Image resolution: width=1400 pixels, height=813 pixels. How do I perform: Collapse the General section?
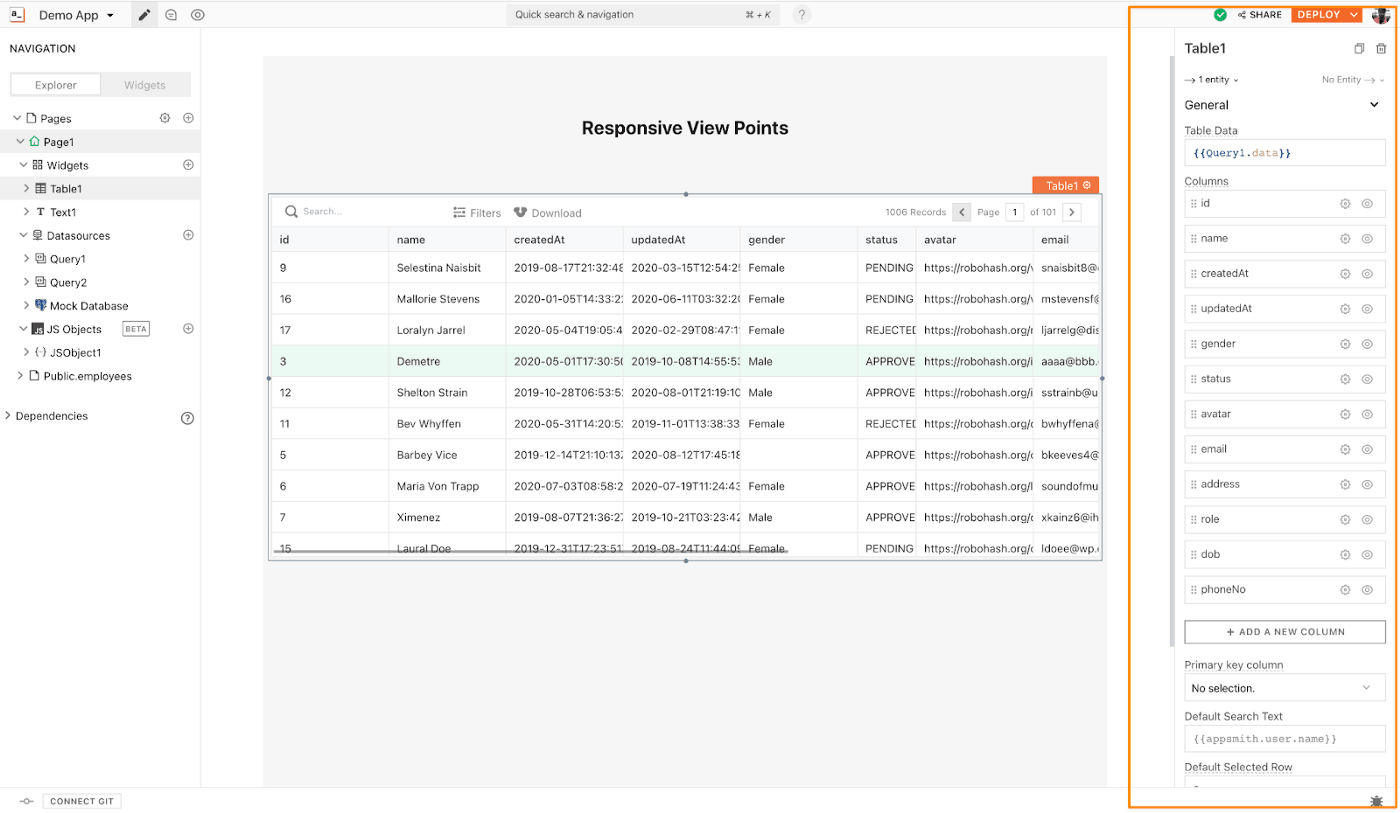pyautogui.click(x=1374, y=105)
